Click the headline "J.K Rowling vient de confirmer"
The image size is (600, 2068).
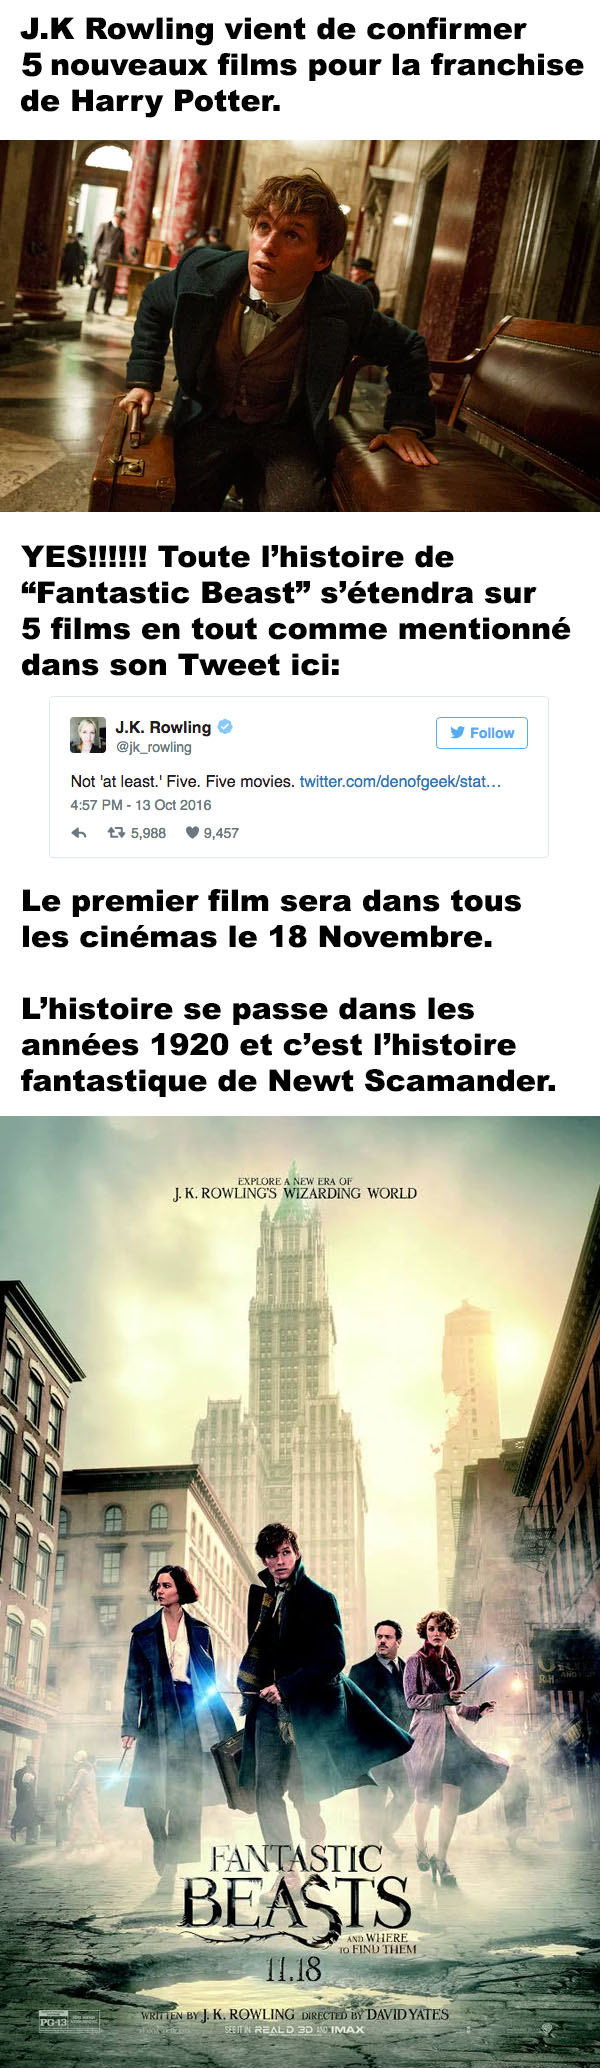tap(273, 29)
